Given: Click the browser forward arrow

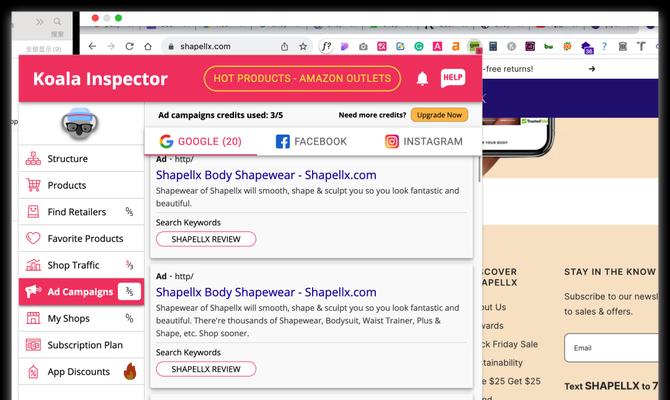Looking at the screenshot, I should coord(111,46).
